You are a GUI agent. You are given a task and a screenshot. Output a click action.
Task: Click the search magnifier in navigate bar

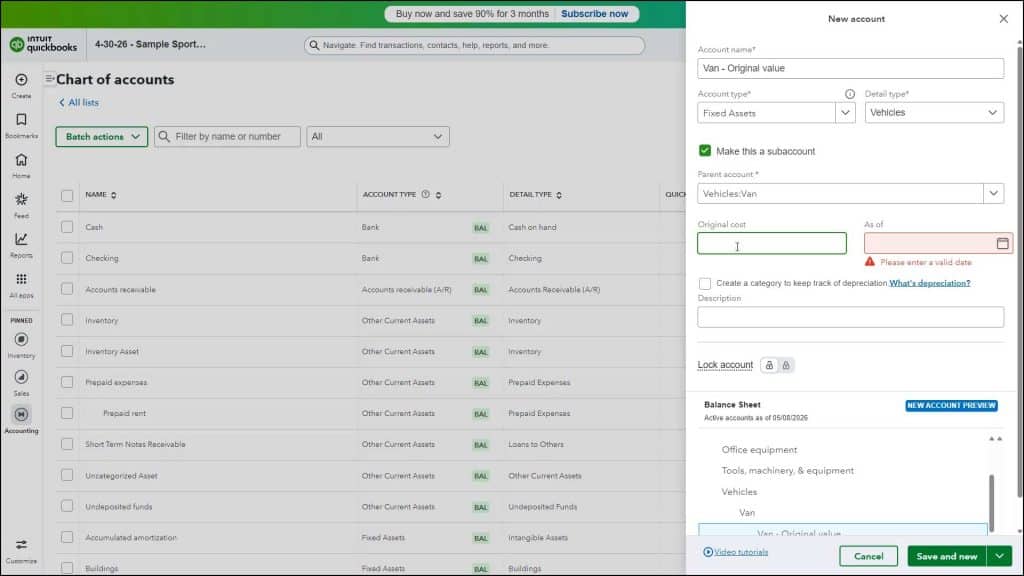[314, 45]
